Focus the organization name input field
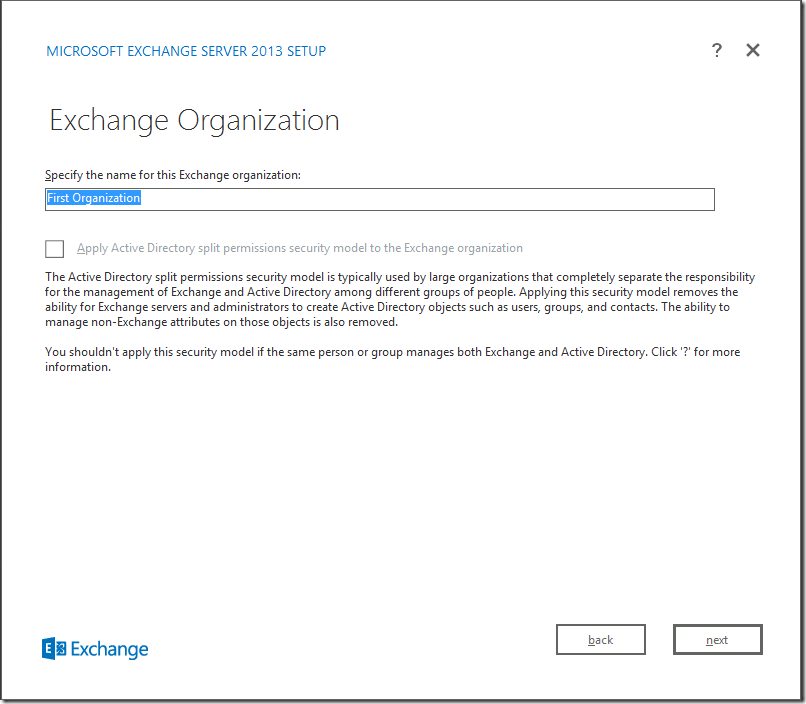Screen dimensions: 806x704 coord(380,199)
